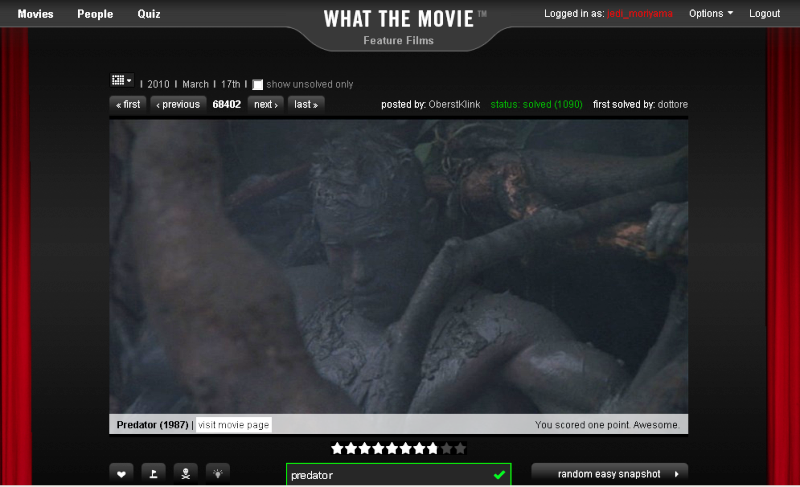
Task: Click the skull and crossbones icon
Action: point(186,474)
